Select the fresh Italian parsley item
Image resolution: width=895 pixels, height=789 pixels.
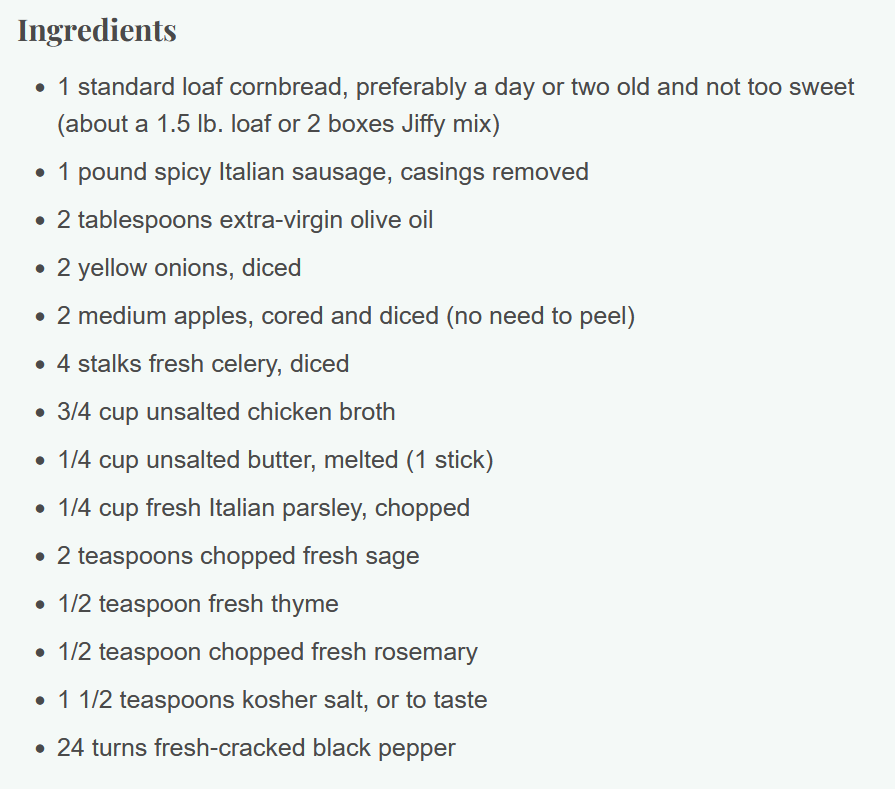[x=263, y=508]
